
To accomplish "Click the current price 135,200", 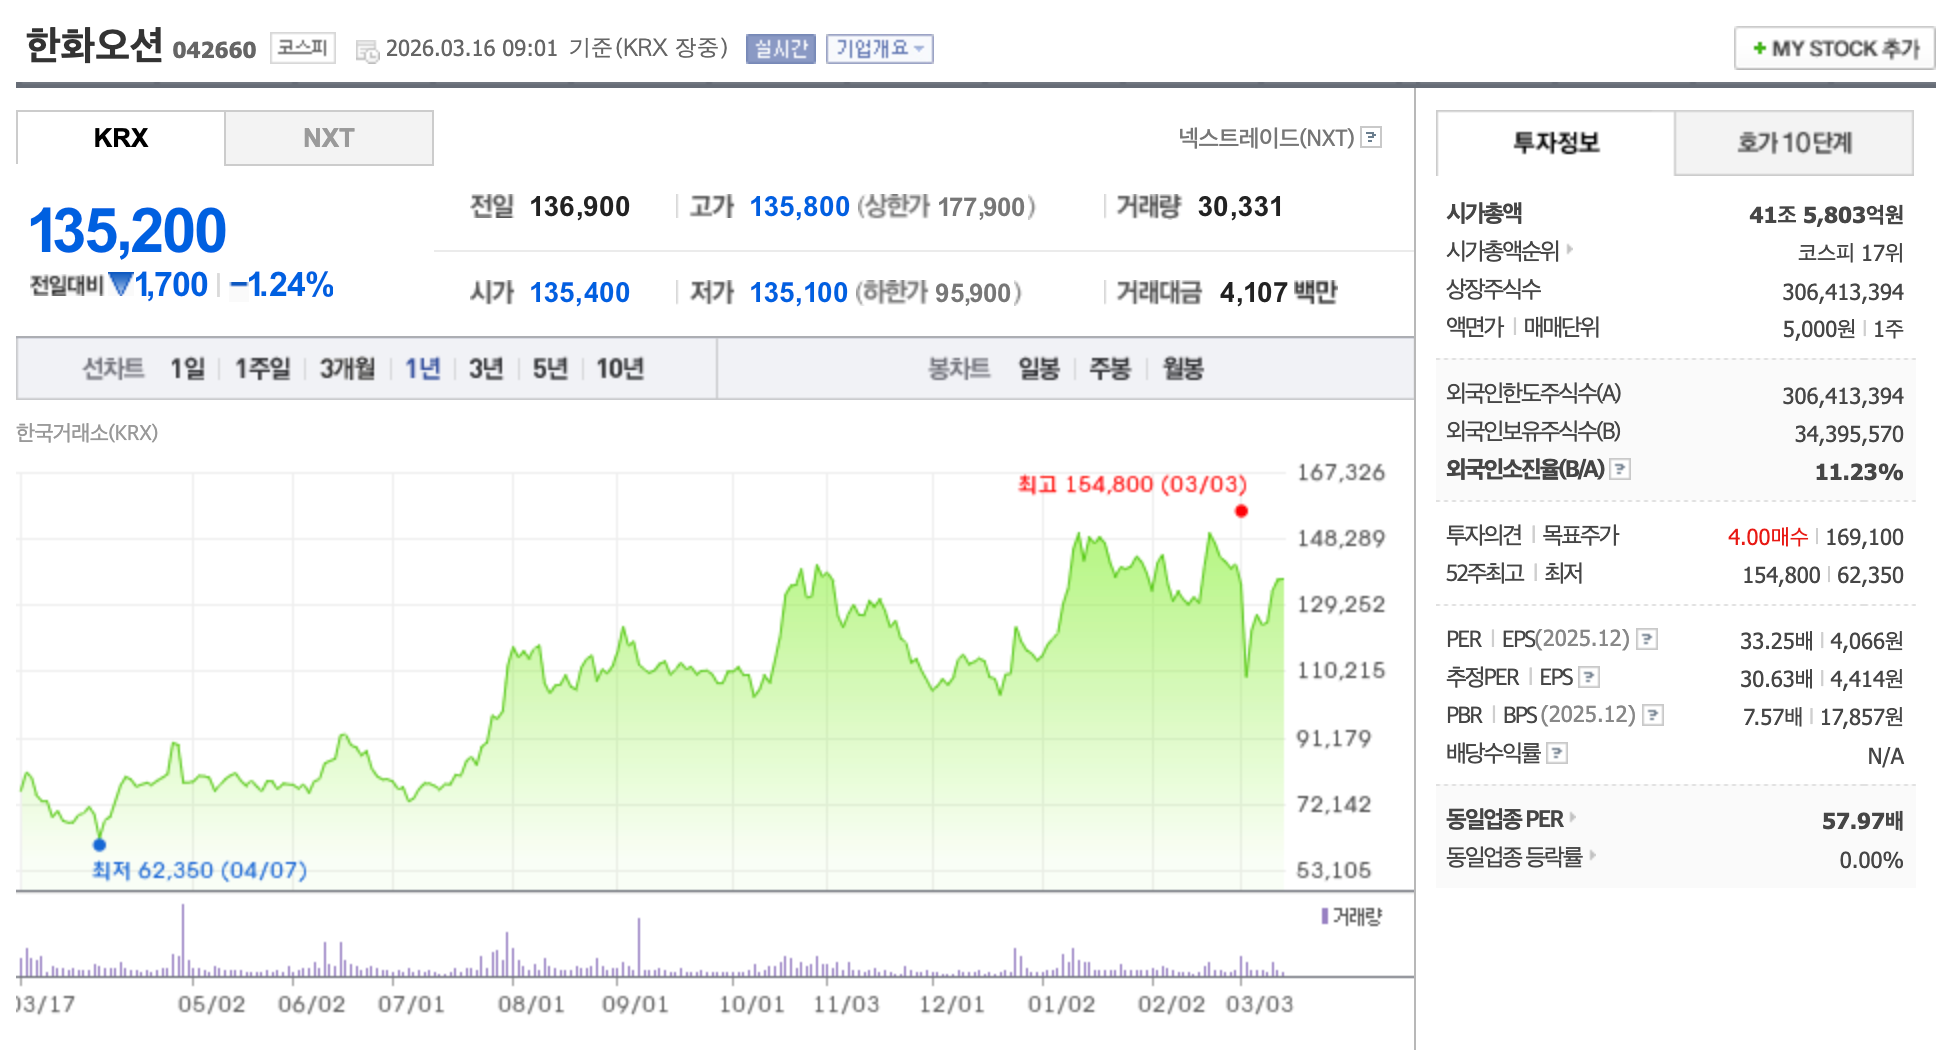I will 128,231.
